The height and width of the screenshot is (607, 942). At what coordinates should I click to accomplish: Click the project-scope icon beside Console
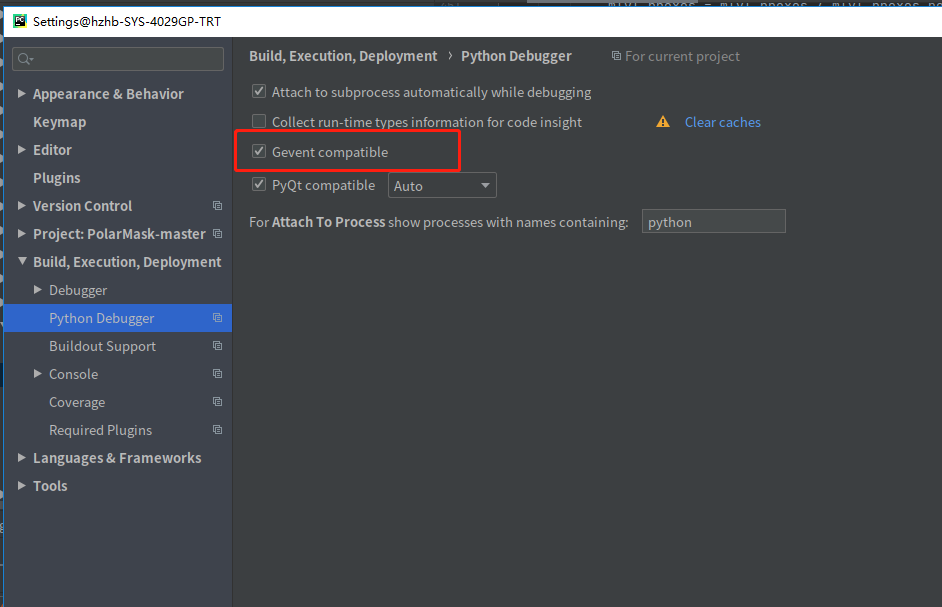218,374
